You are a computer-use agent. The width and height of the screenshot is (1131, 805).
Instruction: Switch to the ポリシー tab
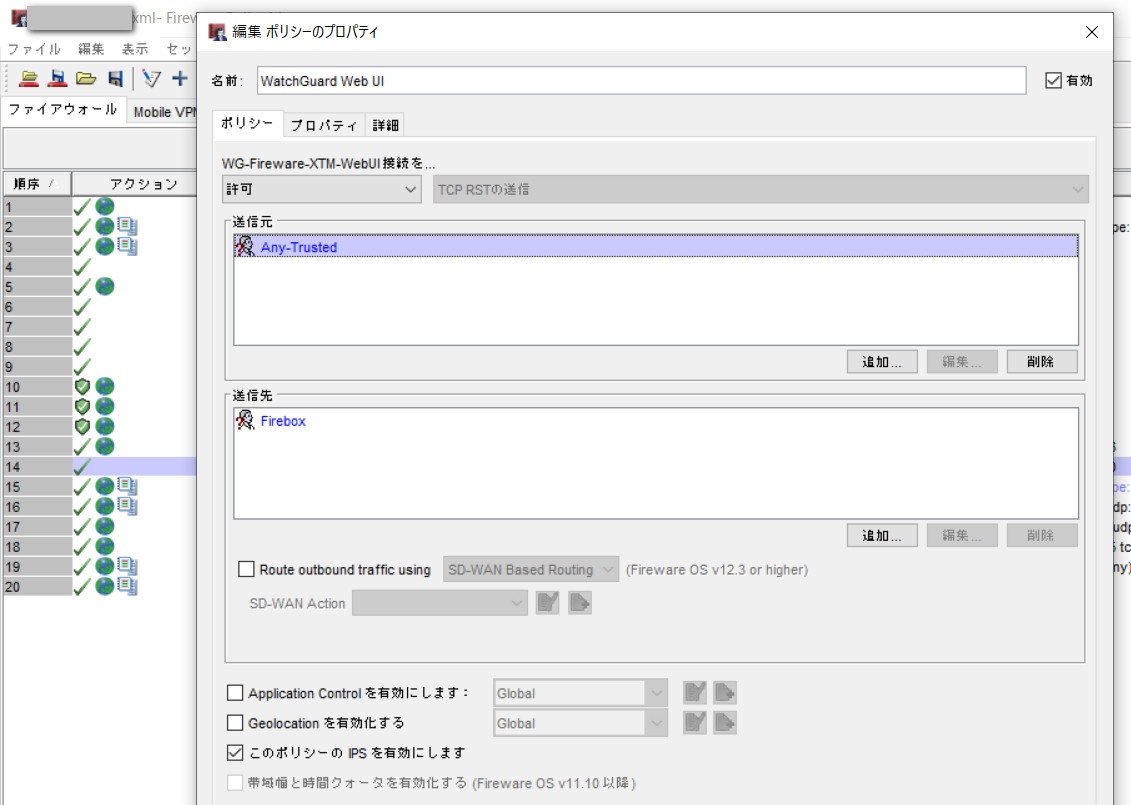point(247,123)
